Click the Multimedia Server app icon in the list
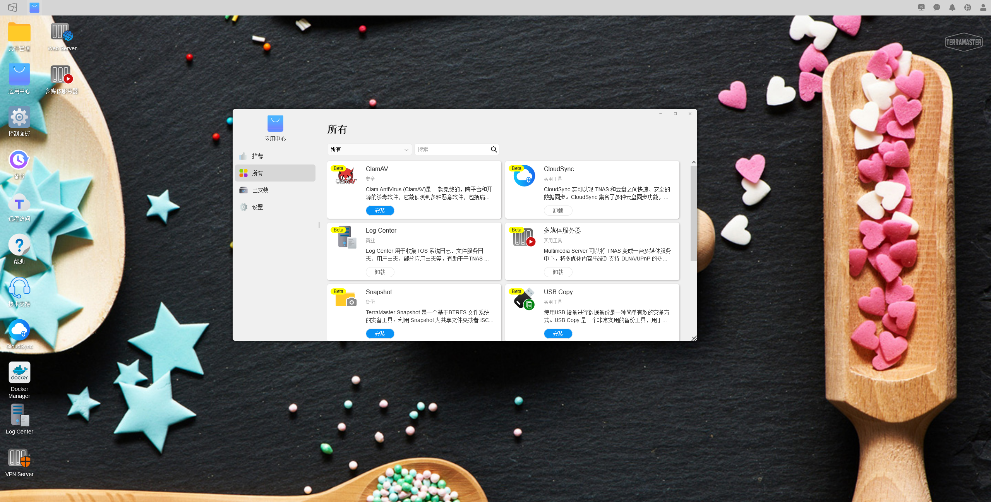 click(524, 237)
